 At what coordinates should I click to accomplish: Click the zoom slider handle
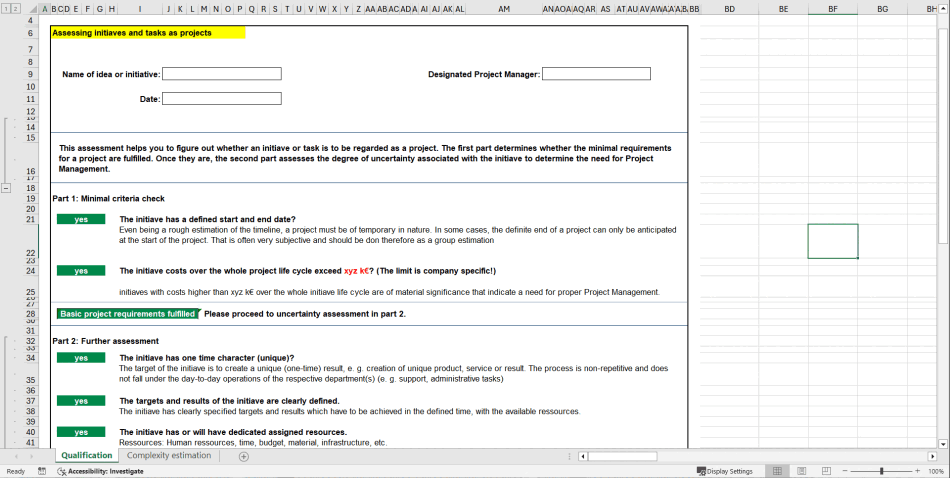(x=881, y=471)
